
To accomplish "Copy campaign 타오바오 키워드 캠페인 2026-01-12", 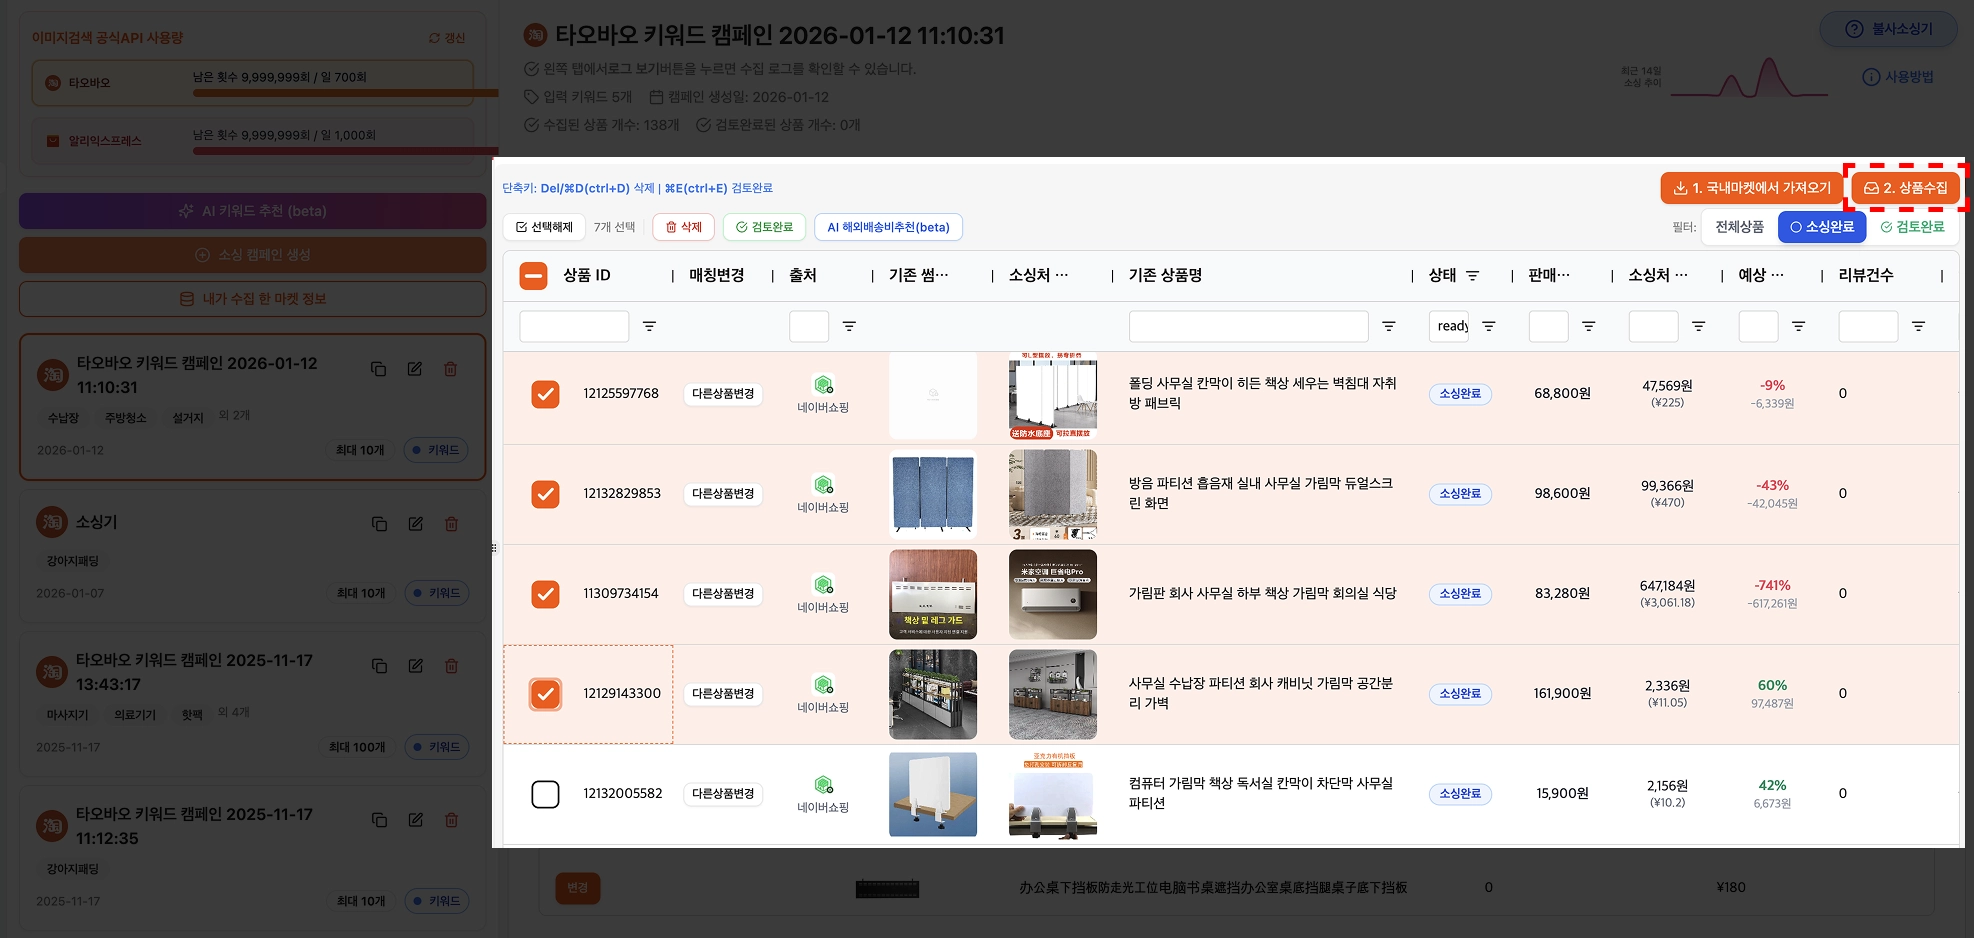I will point(378,369).
